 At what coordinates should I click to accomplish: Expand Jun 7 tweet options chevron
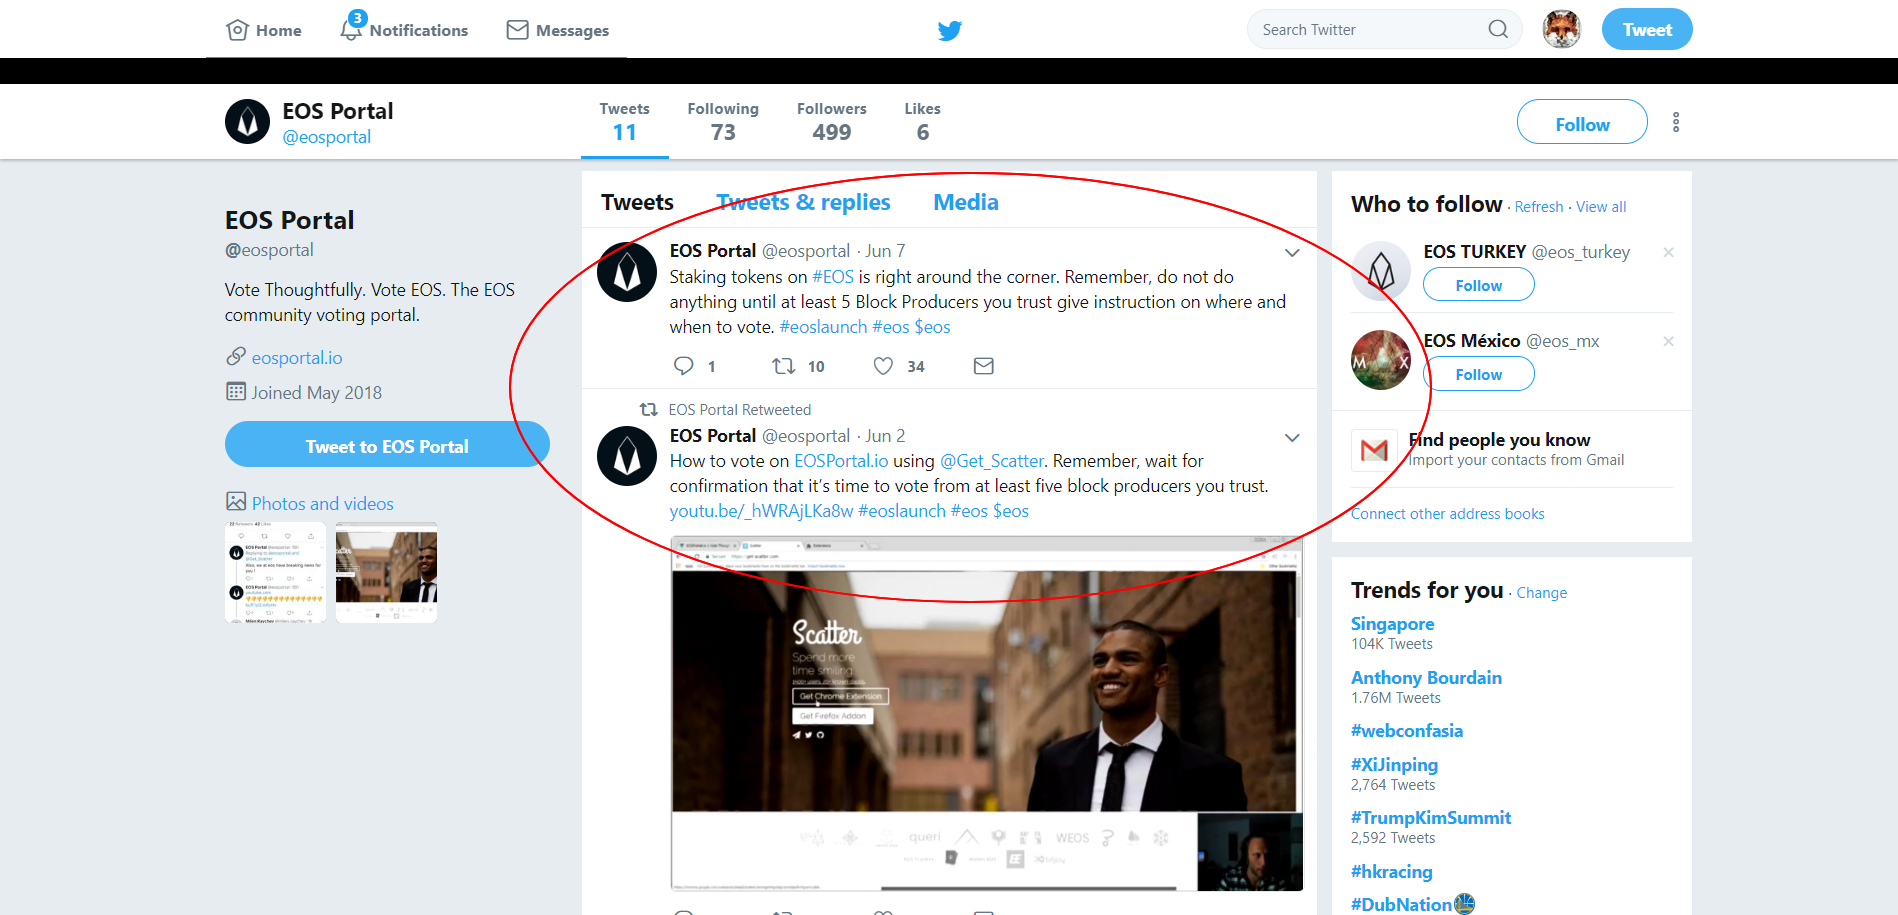coord(1292,252)
